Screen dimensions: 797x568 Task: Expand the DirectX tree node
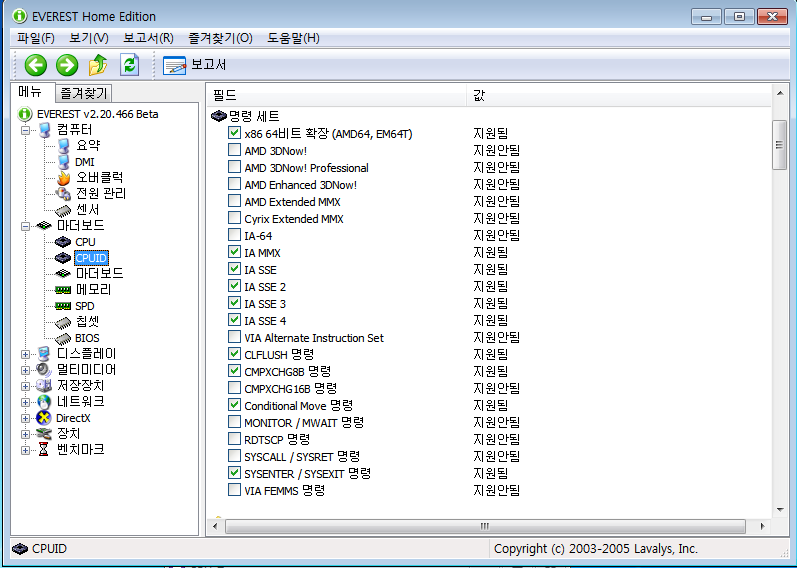point(25,418)
